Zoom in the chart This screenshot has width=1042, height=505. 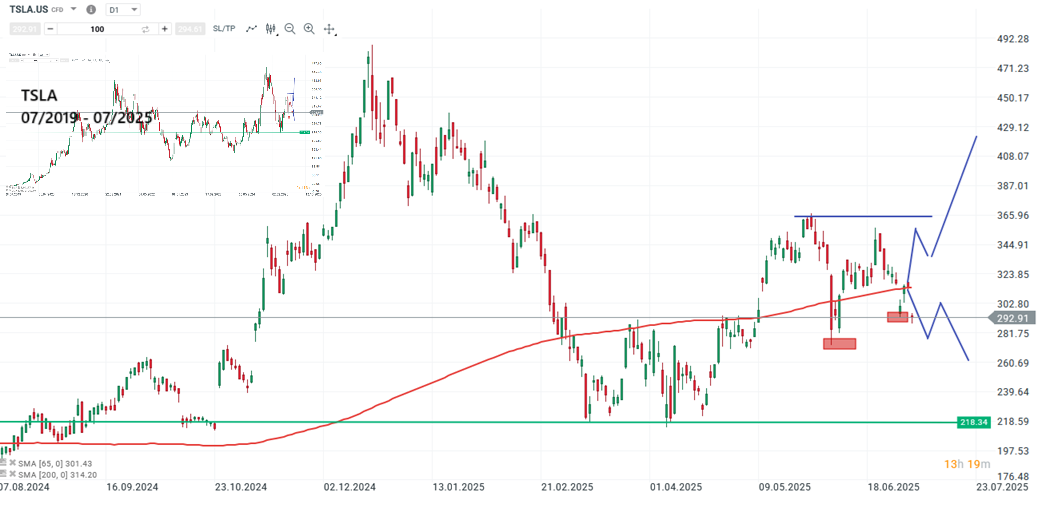309,29
